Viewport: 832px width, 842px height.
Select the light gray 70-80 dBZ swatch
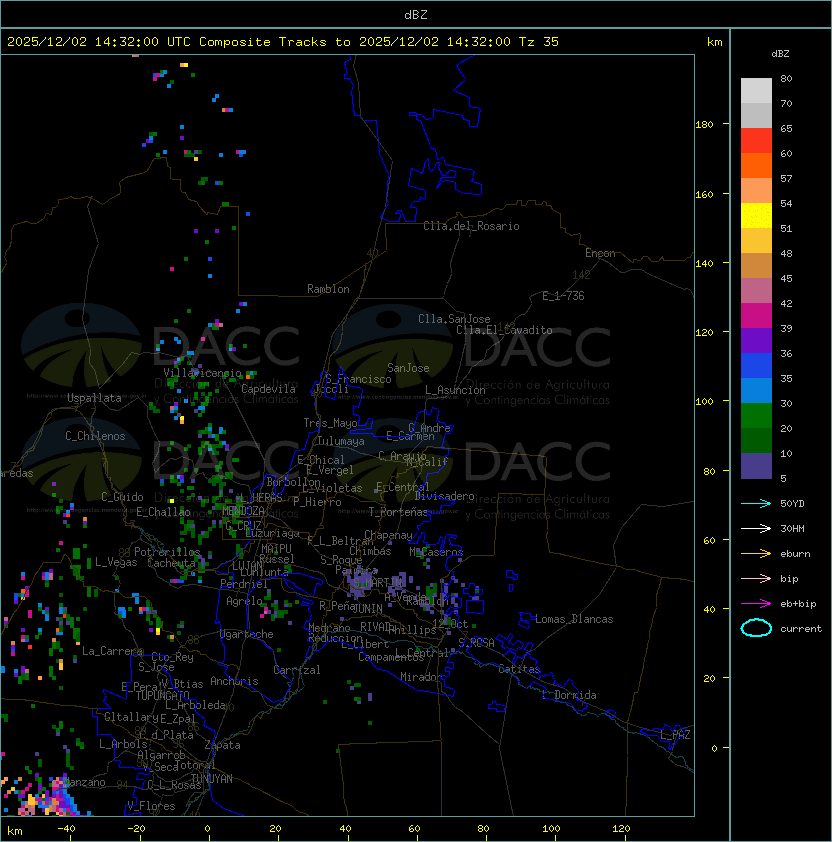tap(756, 91)
